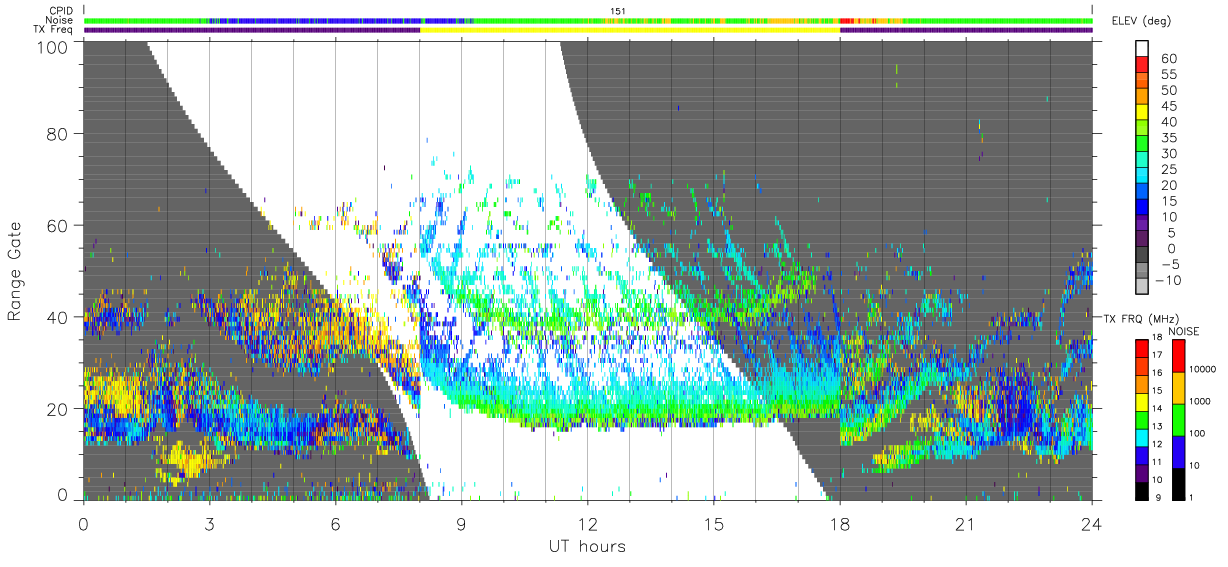Viewport: 1228px width, 567px height.
Task: Click the black bottom segment of TX FRQ color bar
Action: pyautogui.click(x=1142, y=491)
